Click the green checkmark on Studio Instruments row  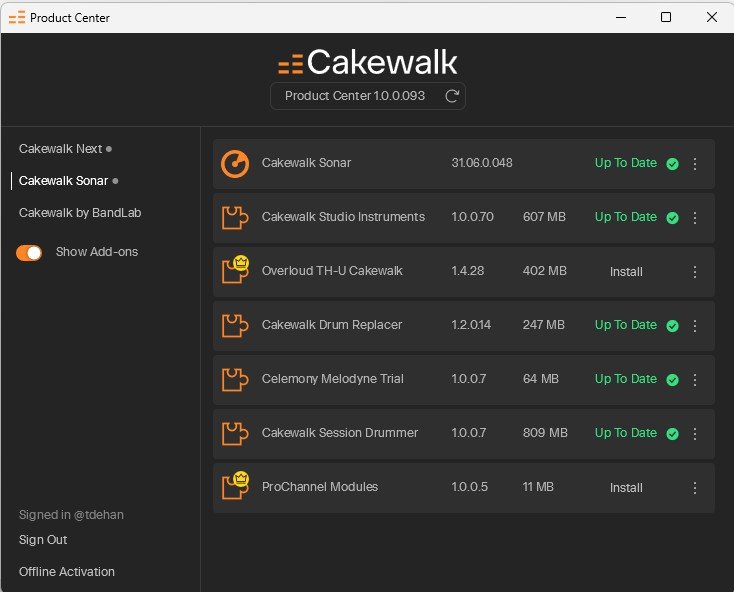coord(673,218)
